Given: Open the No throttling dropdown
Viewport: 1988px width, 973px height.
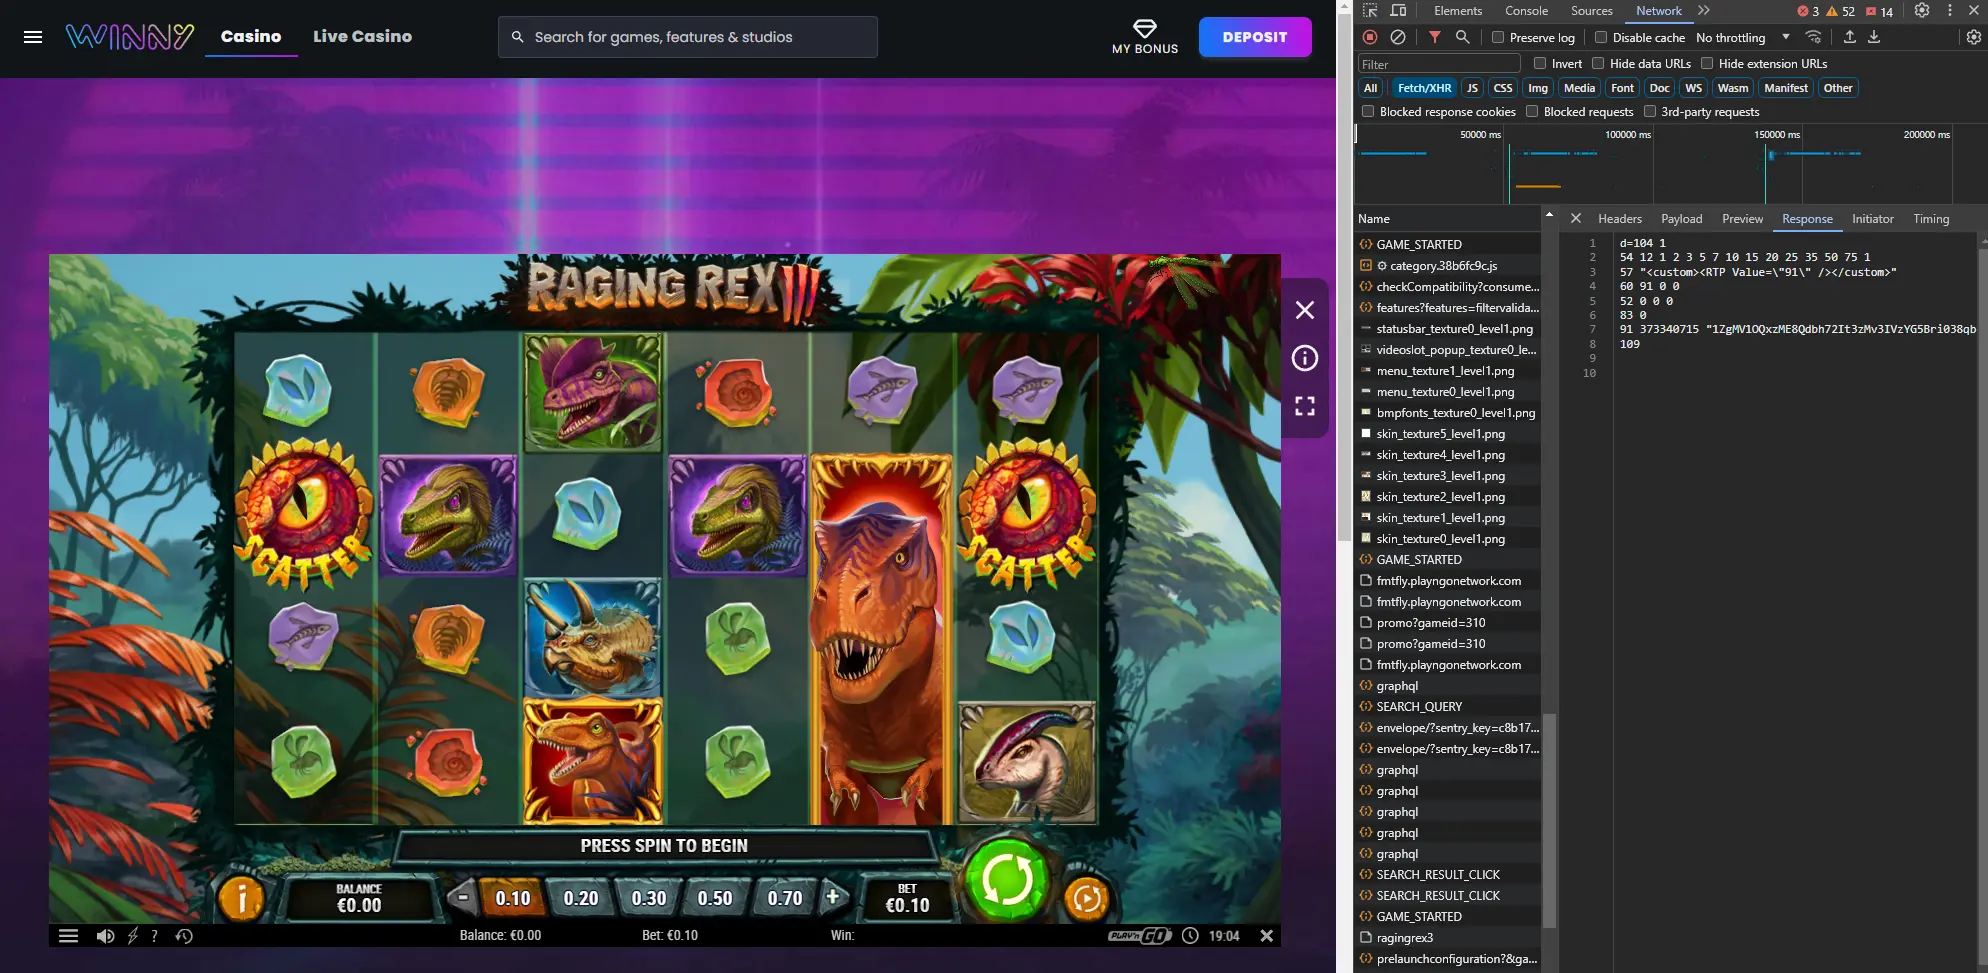Looking at the screenshot, I should coord(1743,37).
